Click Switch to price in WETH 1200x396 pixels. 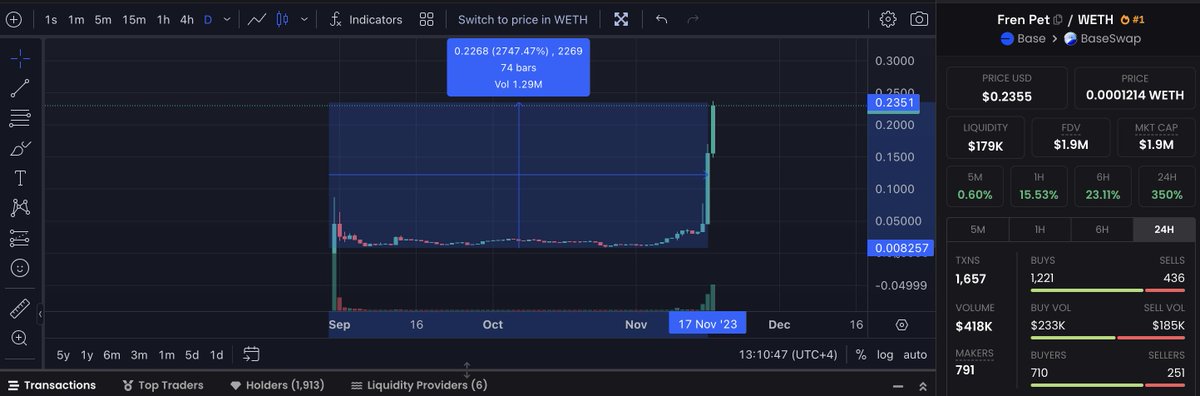coord(522,19)
